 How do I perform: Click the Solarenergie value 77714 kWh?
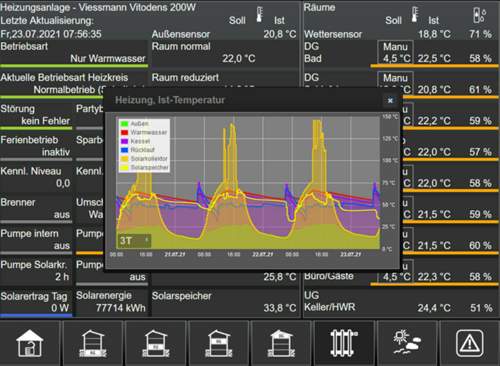(x=121, y=308)
